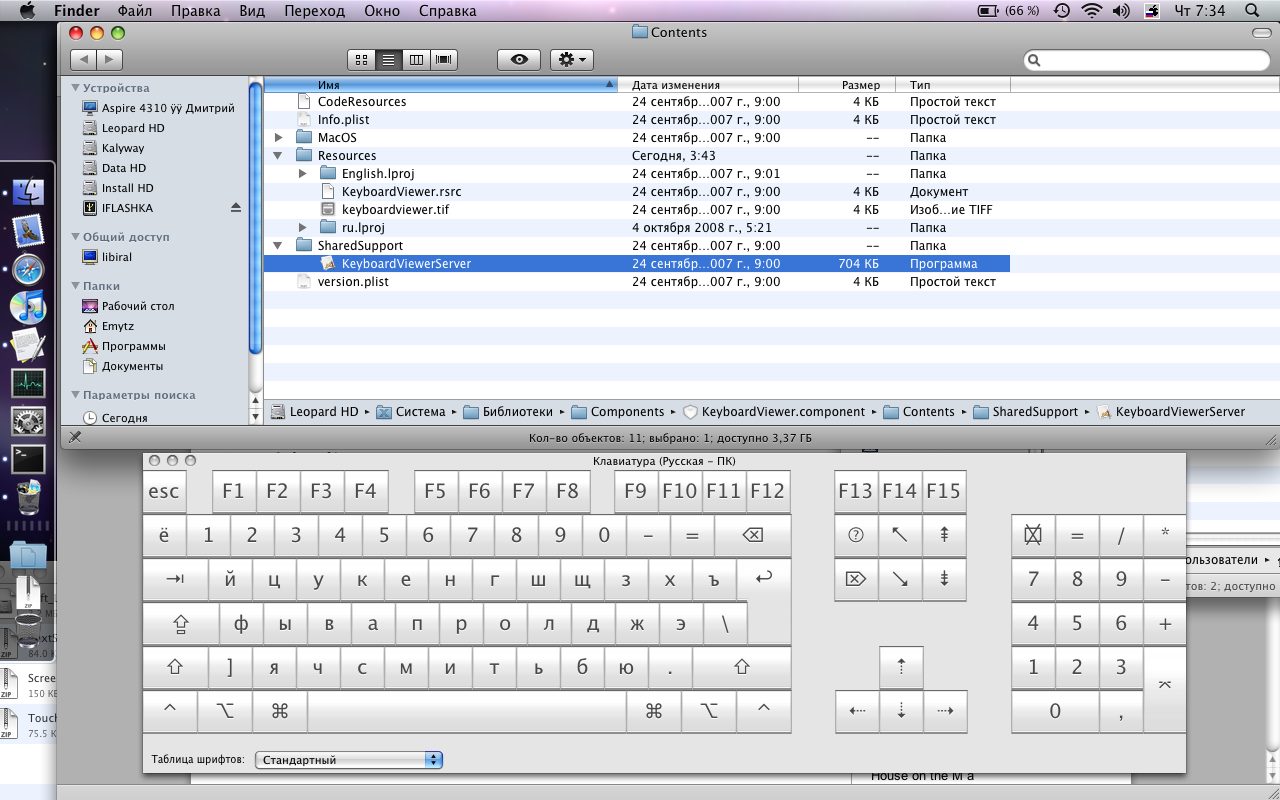This screenshot has height=800, width=1280.
Task: Click the up arrow key
Action: [x=901, y=667]
